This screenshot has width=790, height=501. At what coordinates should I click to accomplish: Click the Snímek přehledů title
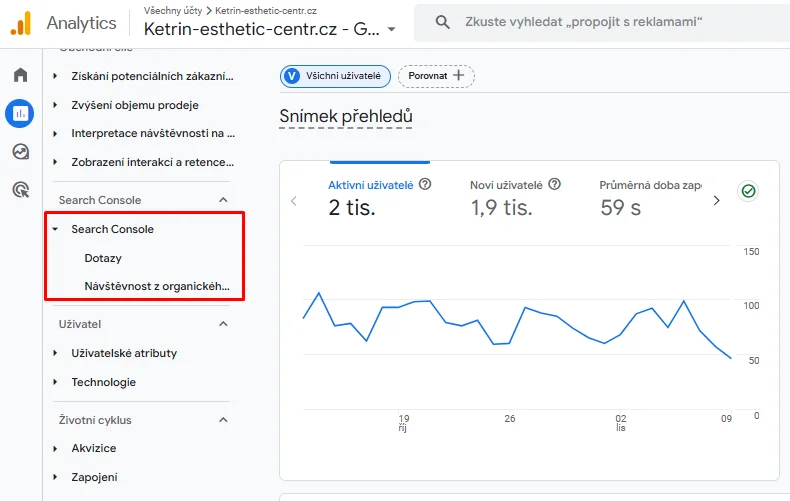point(346,116)
